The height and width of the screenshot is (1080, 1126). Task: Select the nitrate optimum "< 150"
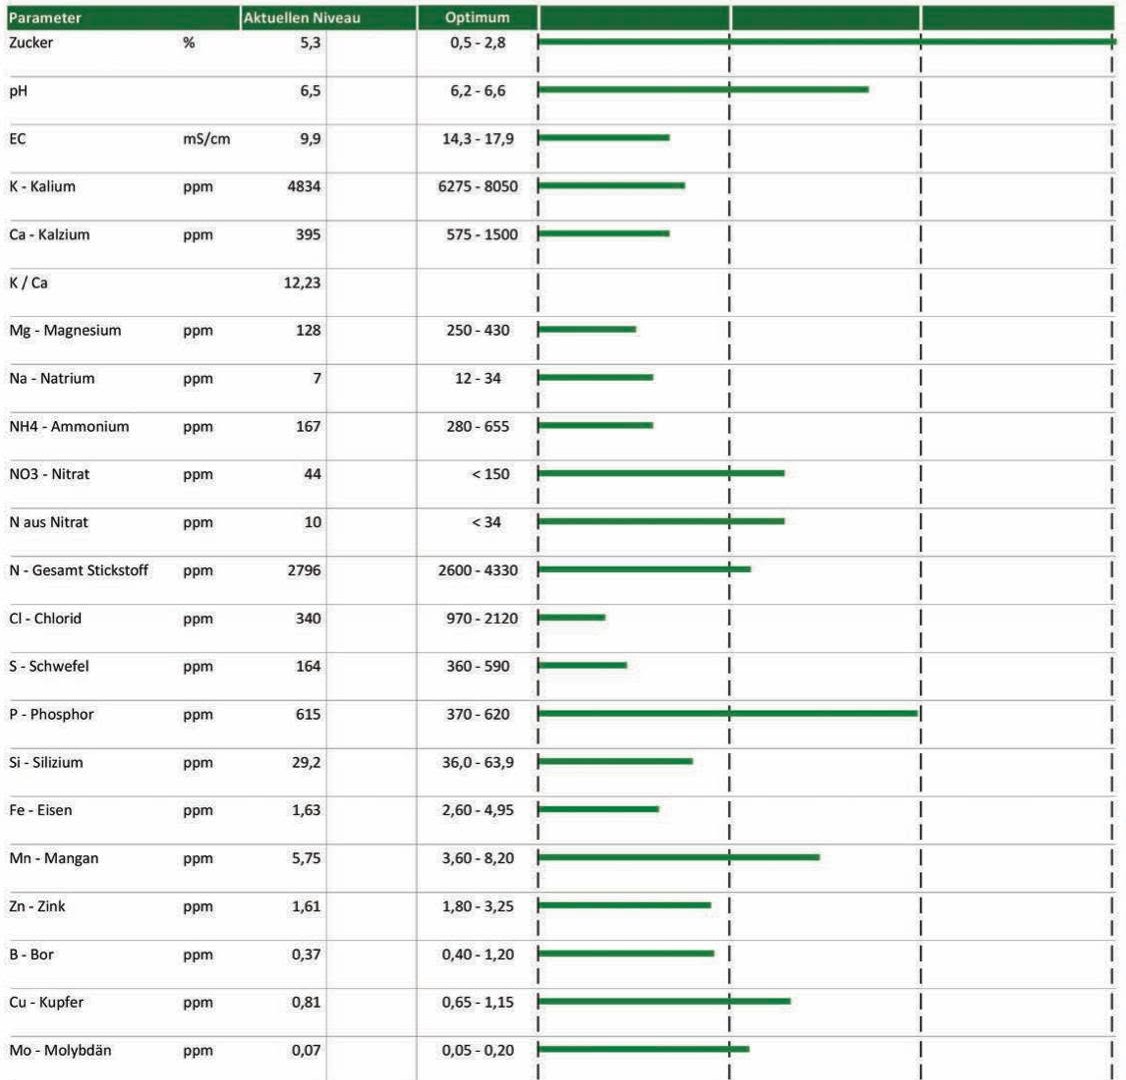point(490,474)
